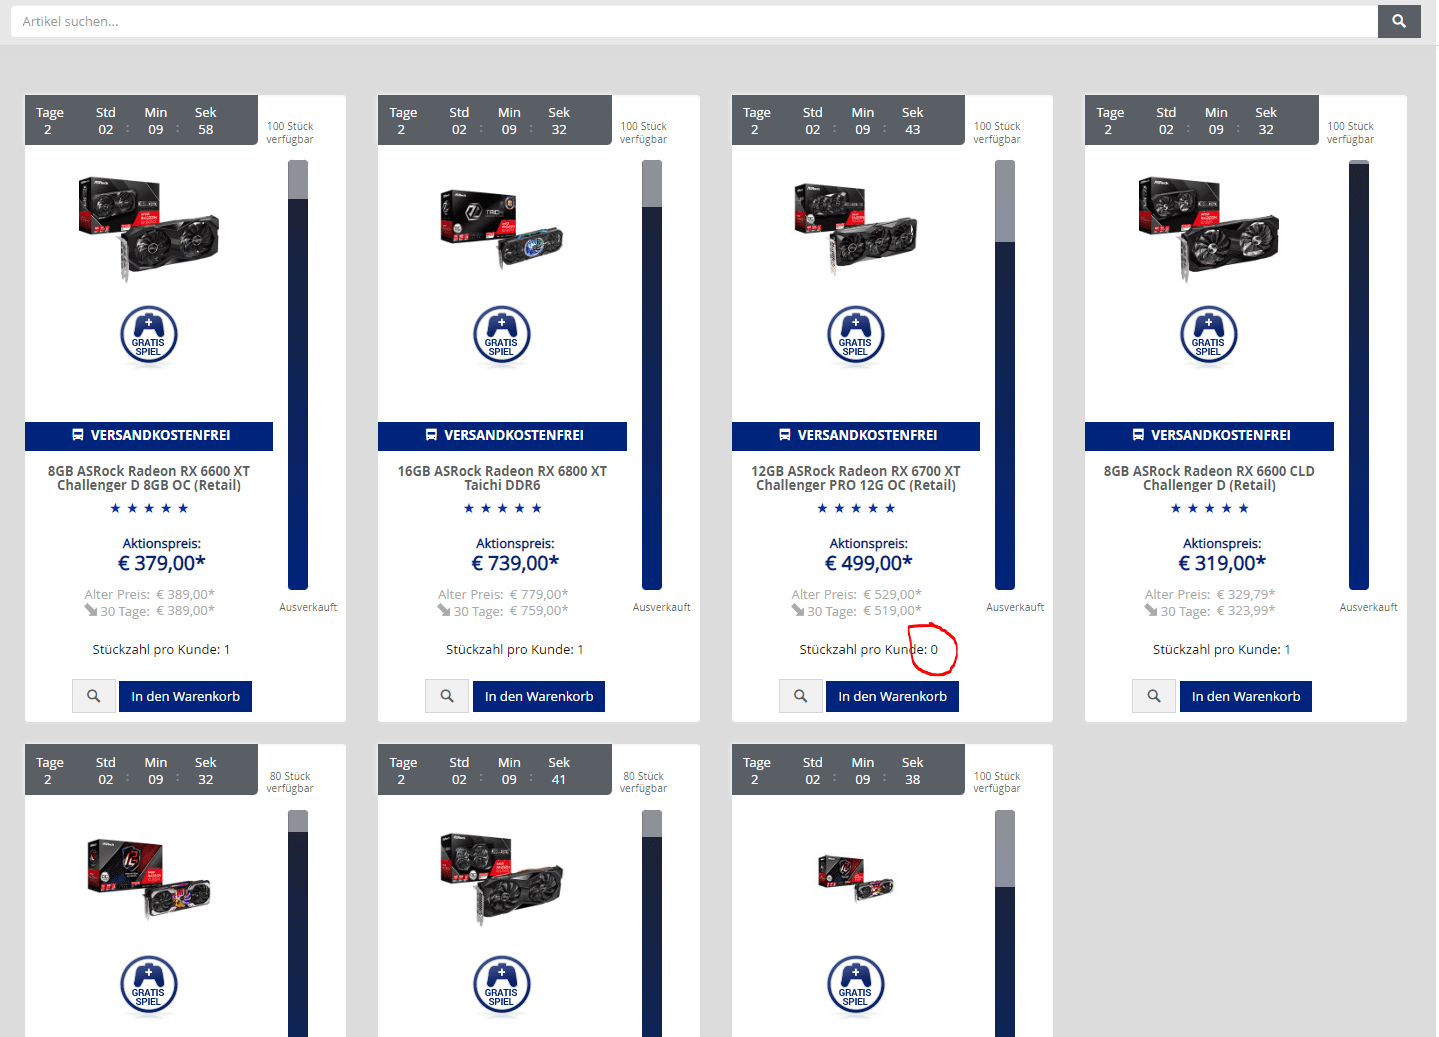Open '12GB ASRock Radeon RX 6700 XT' title link

point(856,478)
